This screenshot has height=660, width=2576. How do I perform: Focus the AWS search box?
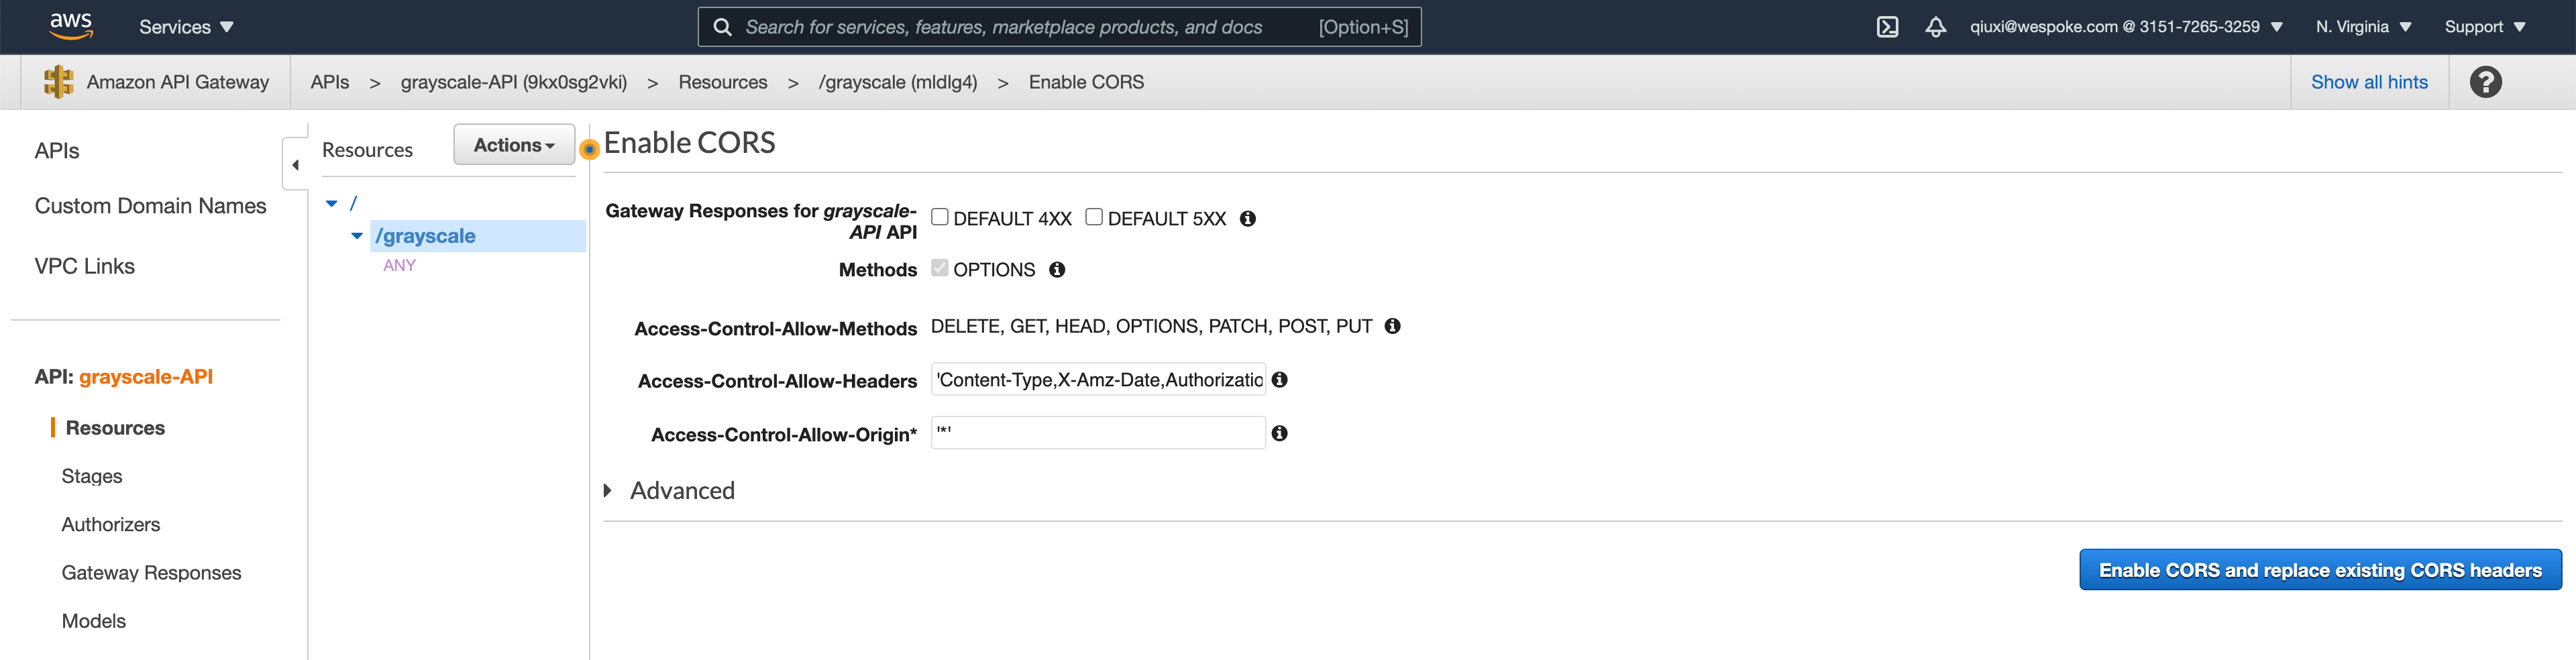(x=1059, y=27)
